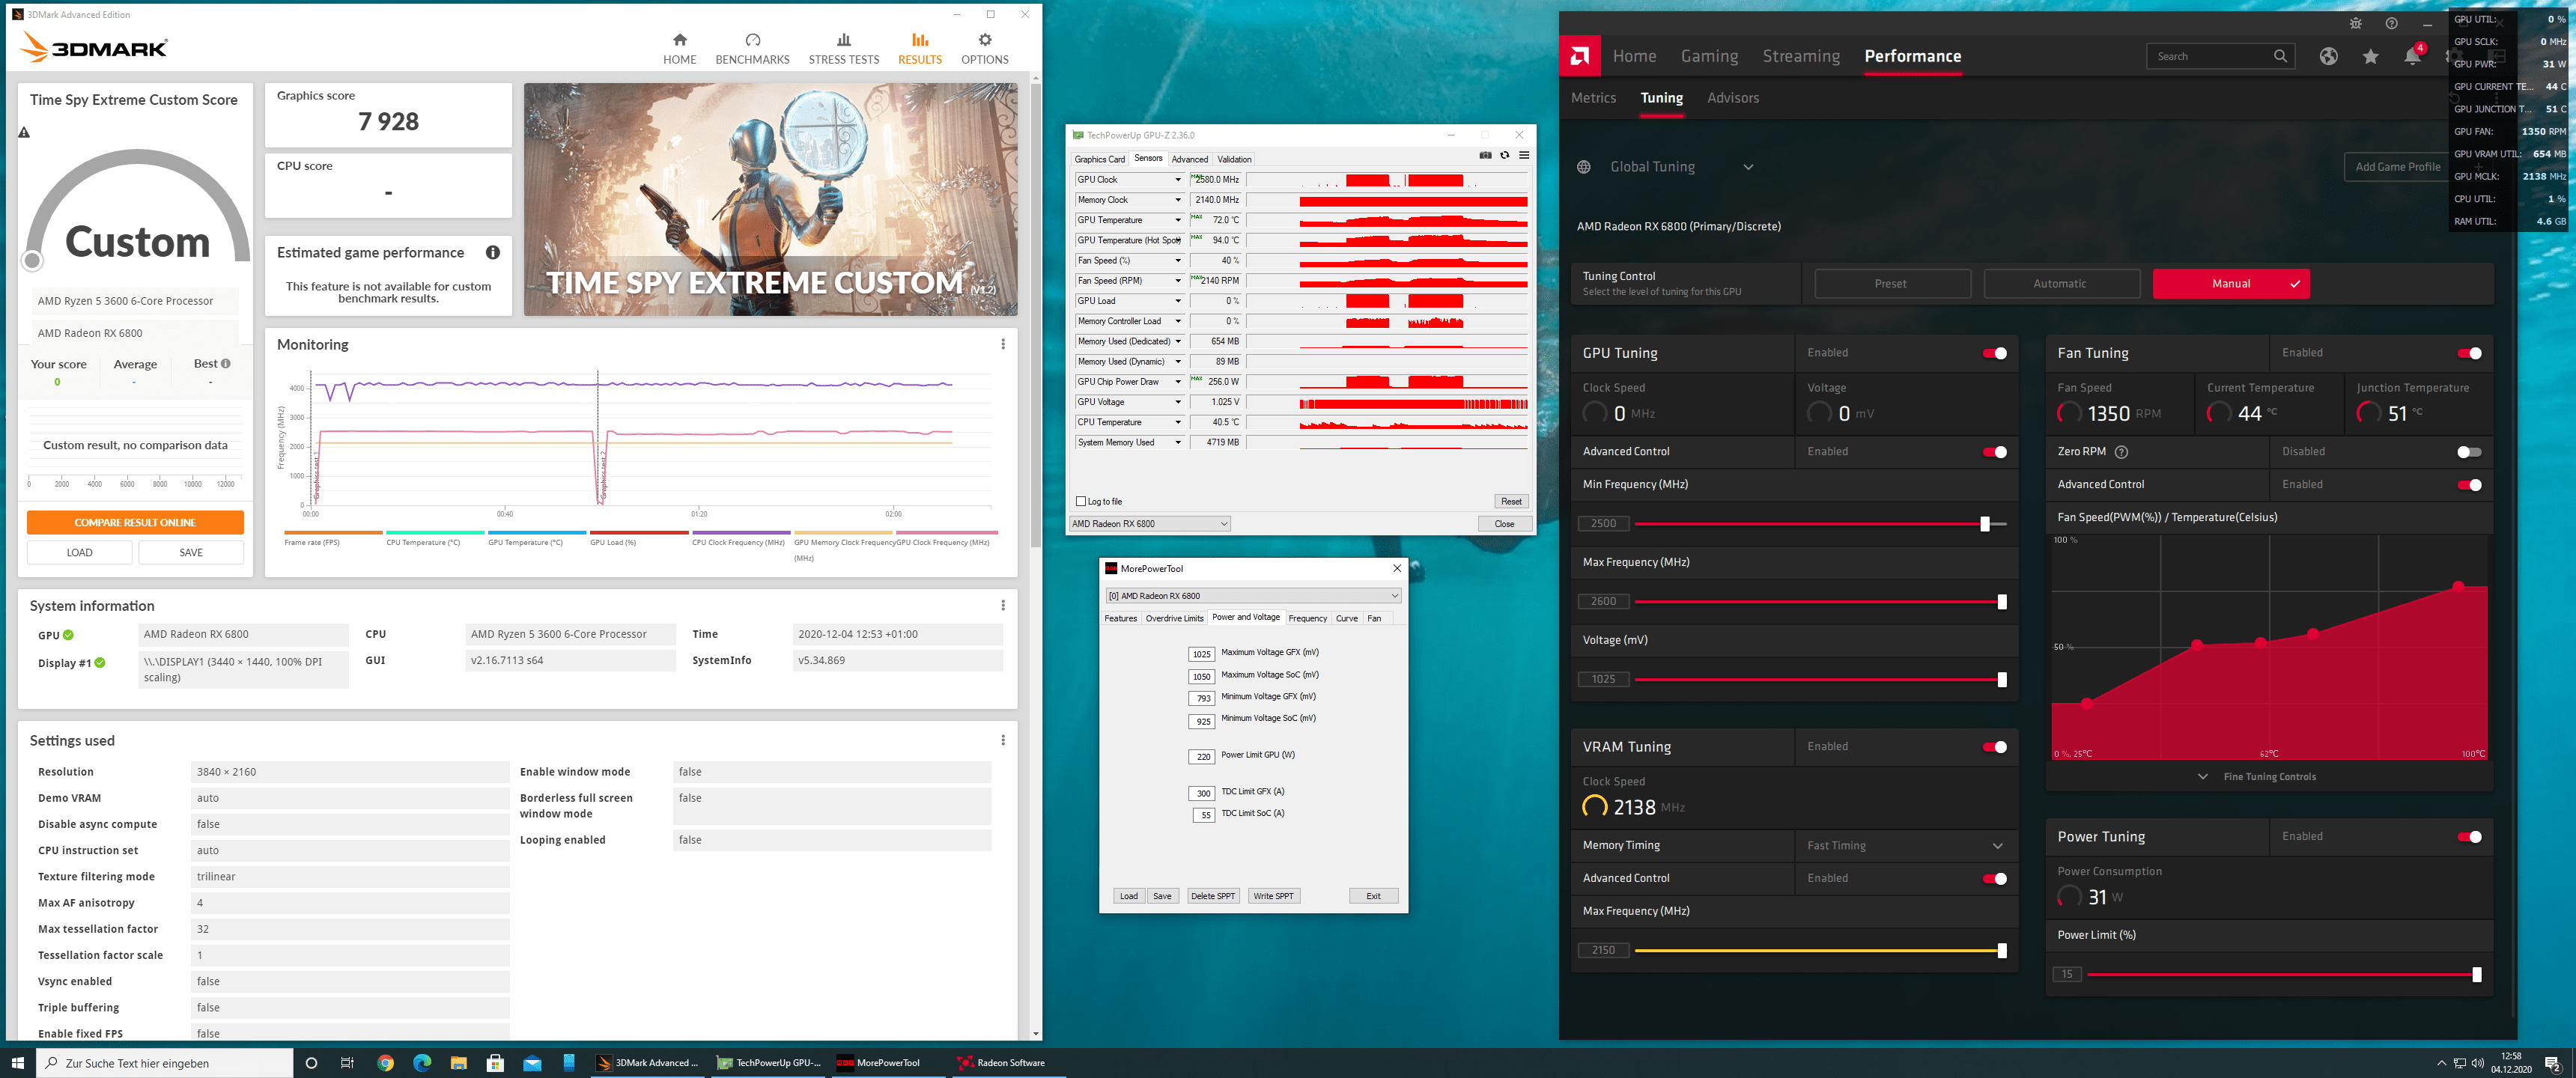Click the System Information panel icon
2576x1078 pixels.
tap(1002, 605)
